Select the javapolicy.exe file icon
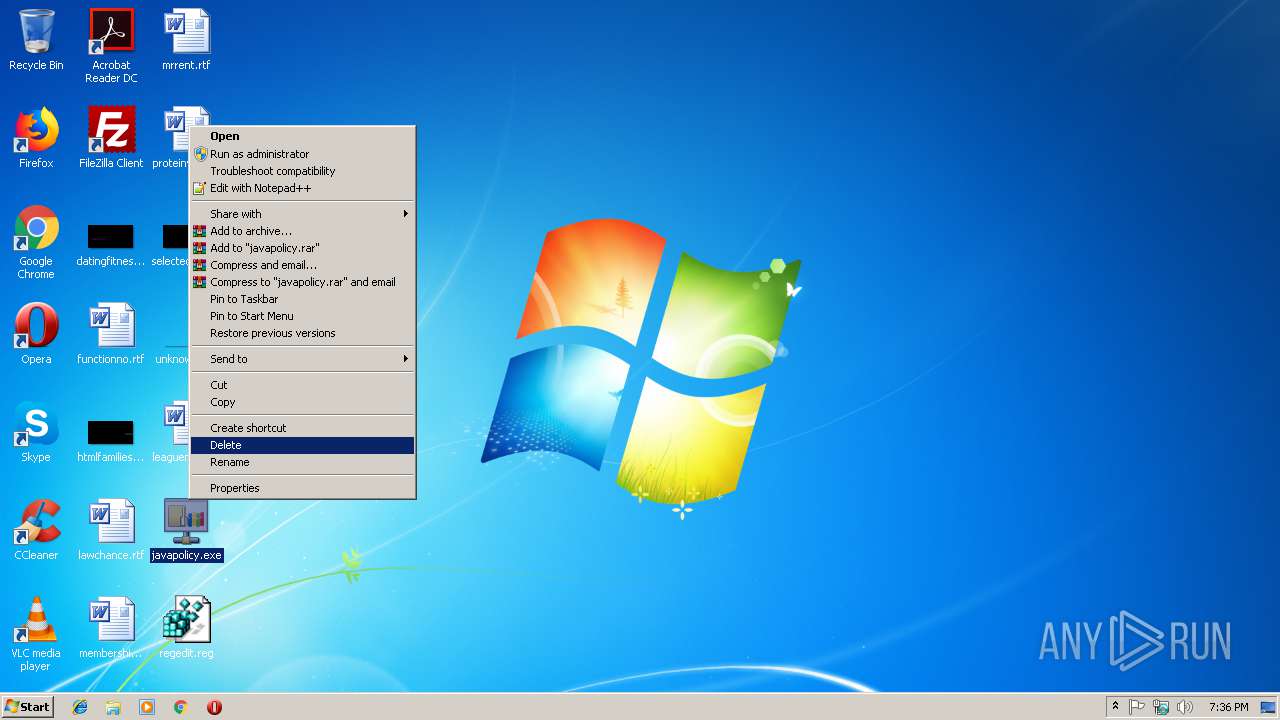The height and width of the screenshot is (720, 1280). (186, 530)
